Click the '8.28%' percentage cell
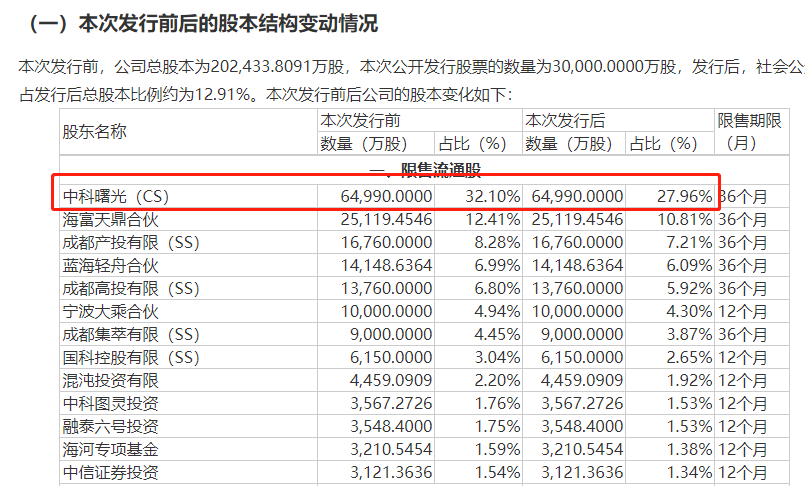The height and width of the screenshot is (486, 805). 497,243
